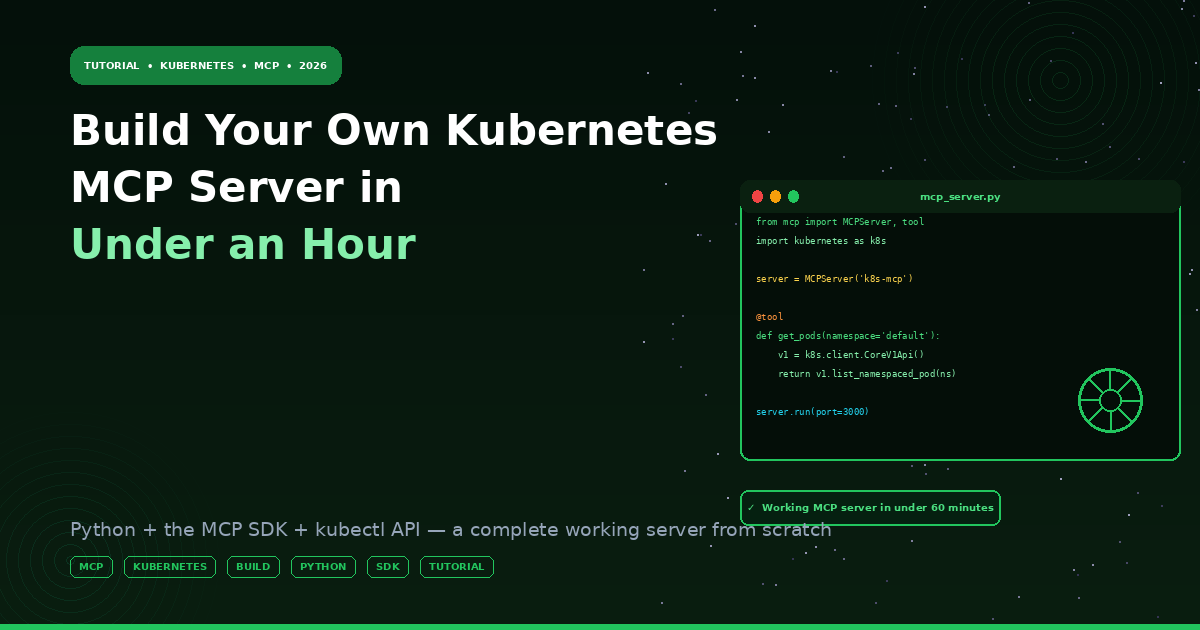Select the TUTORIAL tag pill at bottom
1200x630 pixels.
[x=456, y=567]
